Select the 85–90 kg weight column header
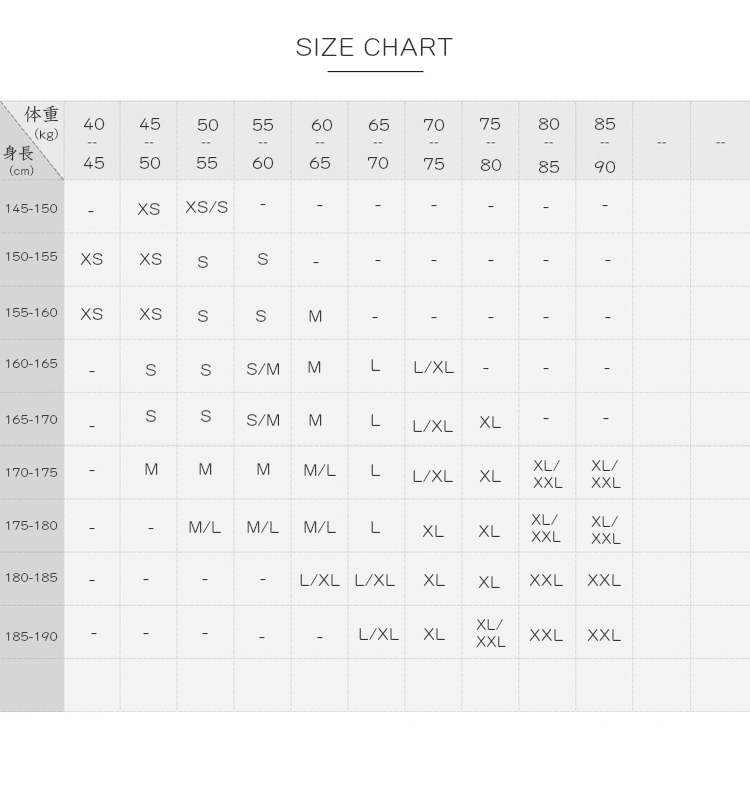 (x=604, y=144)
